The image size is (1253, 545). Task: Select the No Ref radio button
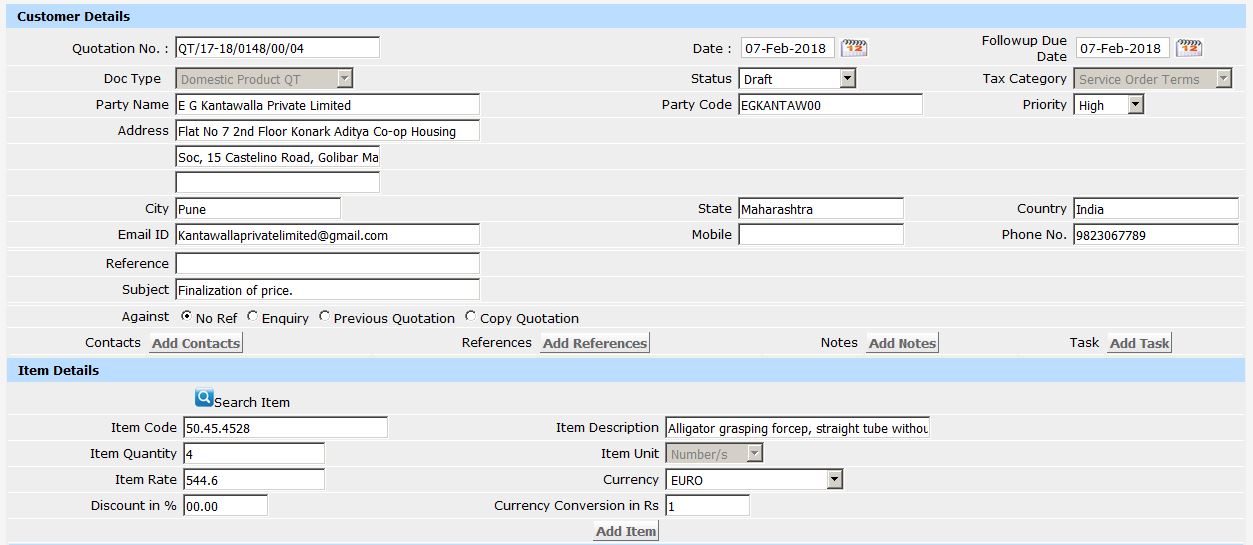coord(187,317)
